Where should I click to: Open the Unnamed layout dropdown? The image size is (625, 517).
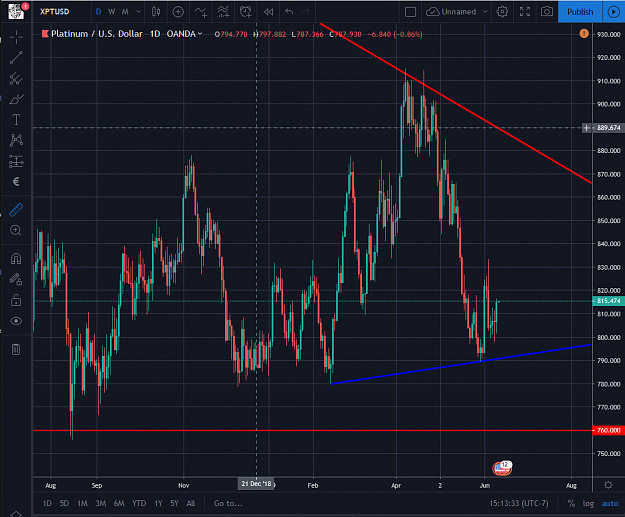coord(457,12)
